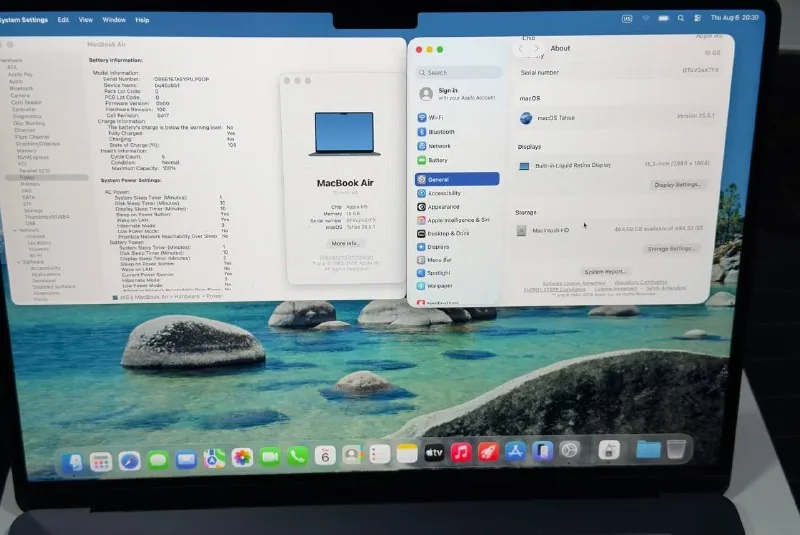Open the Window menu
This screenshot has height=535, width=800.
[114, 20]
